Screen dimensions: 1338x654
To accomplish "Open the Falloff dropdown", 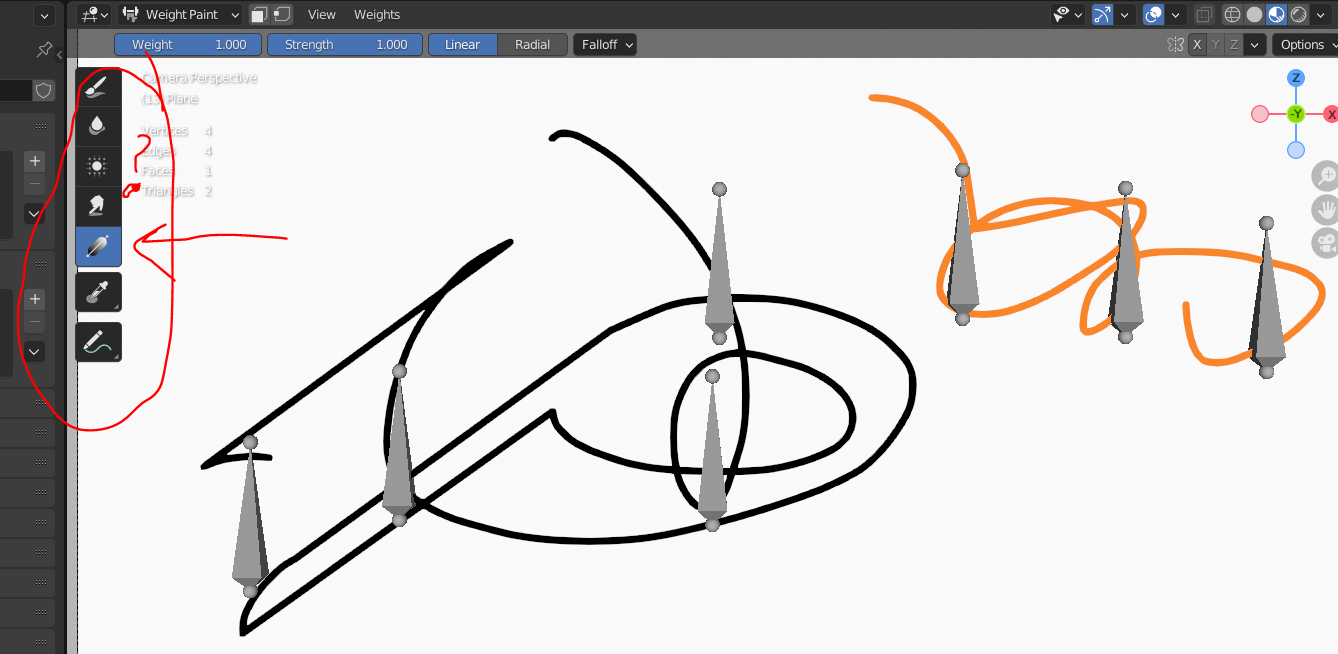I will pyautogui.click(x=604, y=45).
